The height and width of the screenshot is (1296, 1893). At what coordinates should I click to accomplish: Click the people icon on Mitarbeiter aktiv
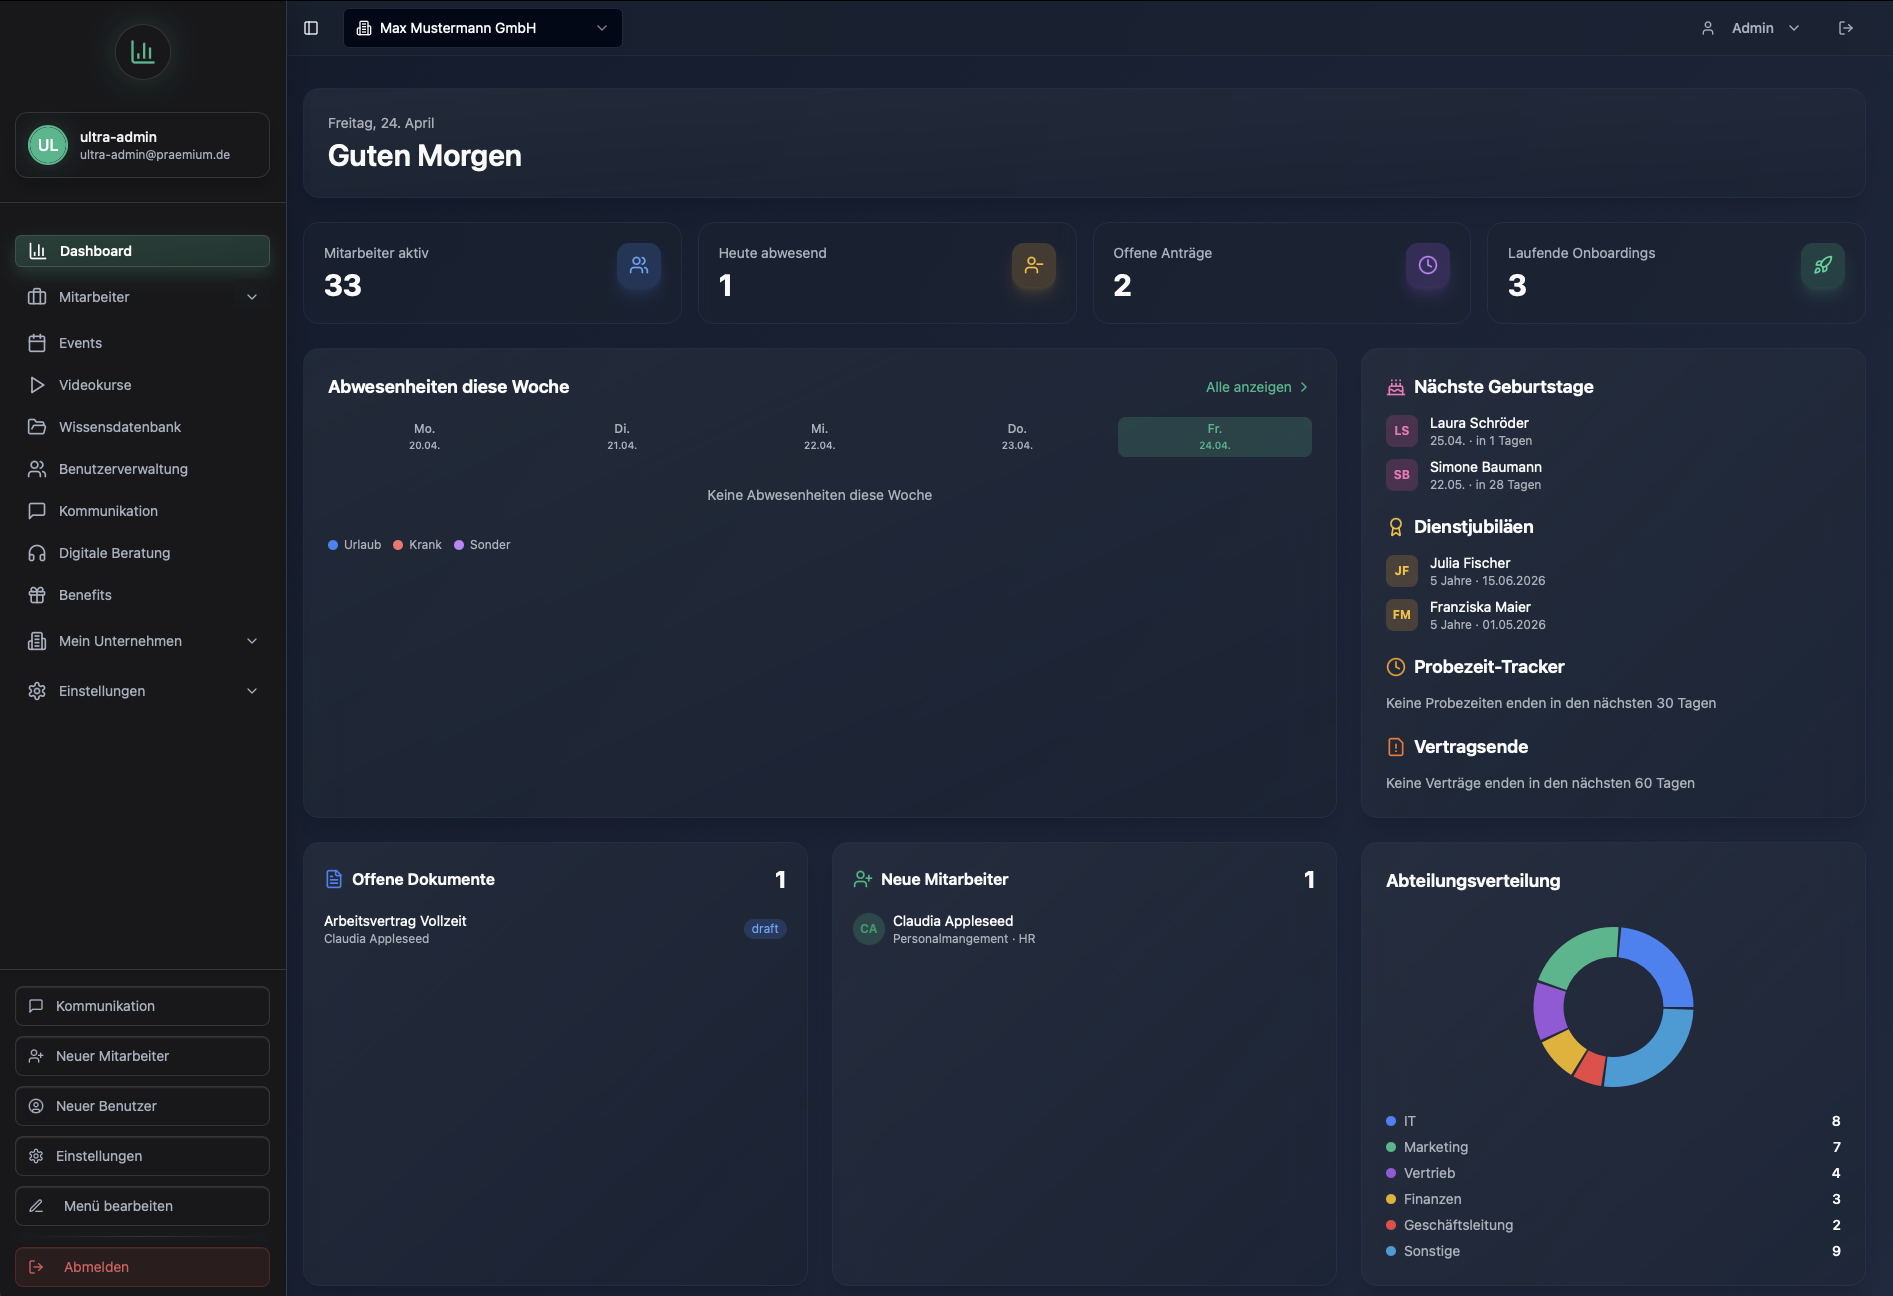click(x=639, y=265)
